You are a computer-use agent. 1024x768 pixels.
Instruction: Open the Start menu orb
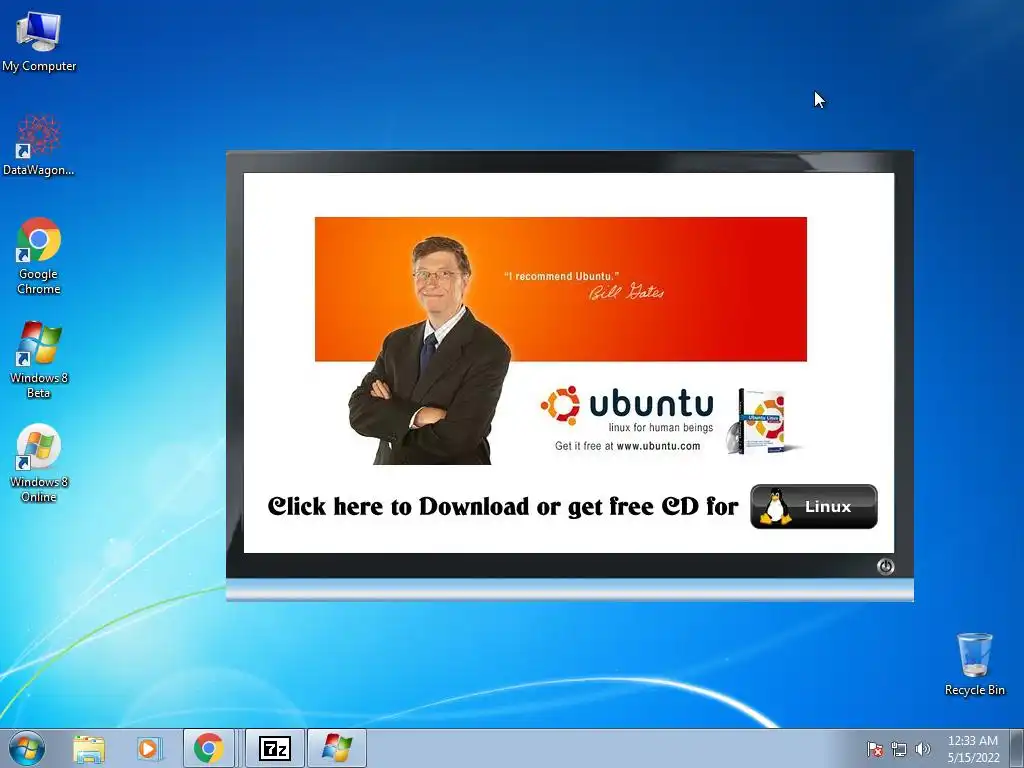click(x=27, y=748)
